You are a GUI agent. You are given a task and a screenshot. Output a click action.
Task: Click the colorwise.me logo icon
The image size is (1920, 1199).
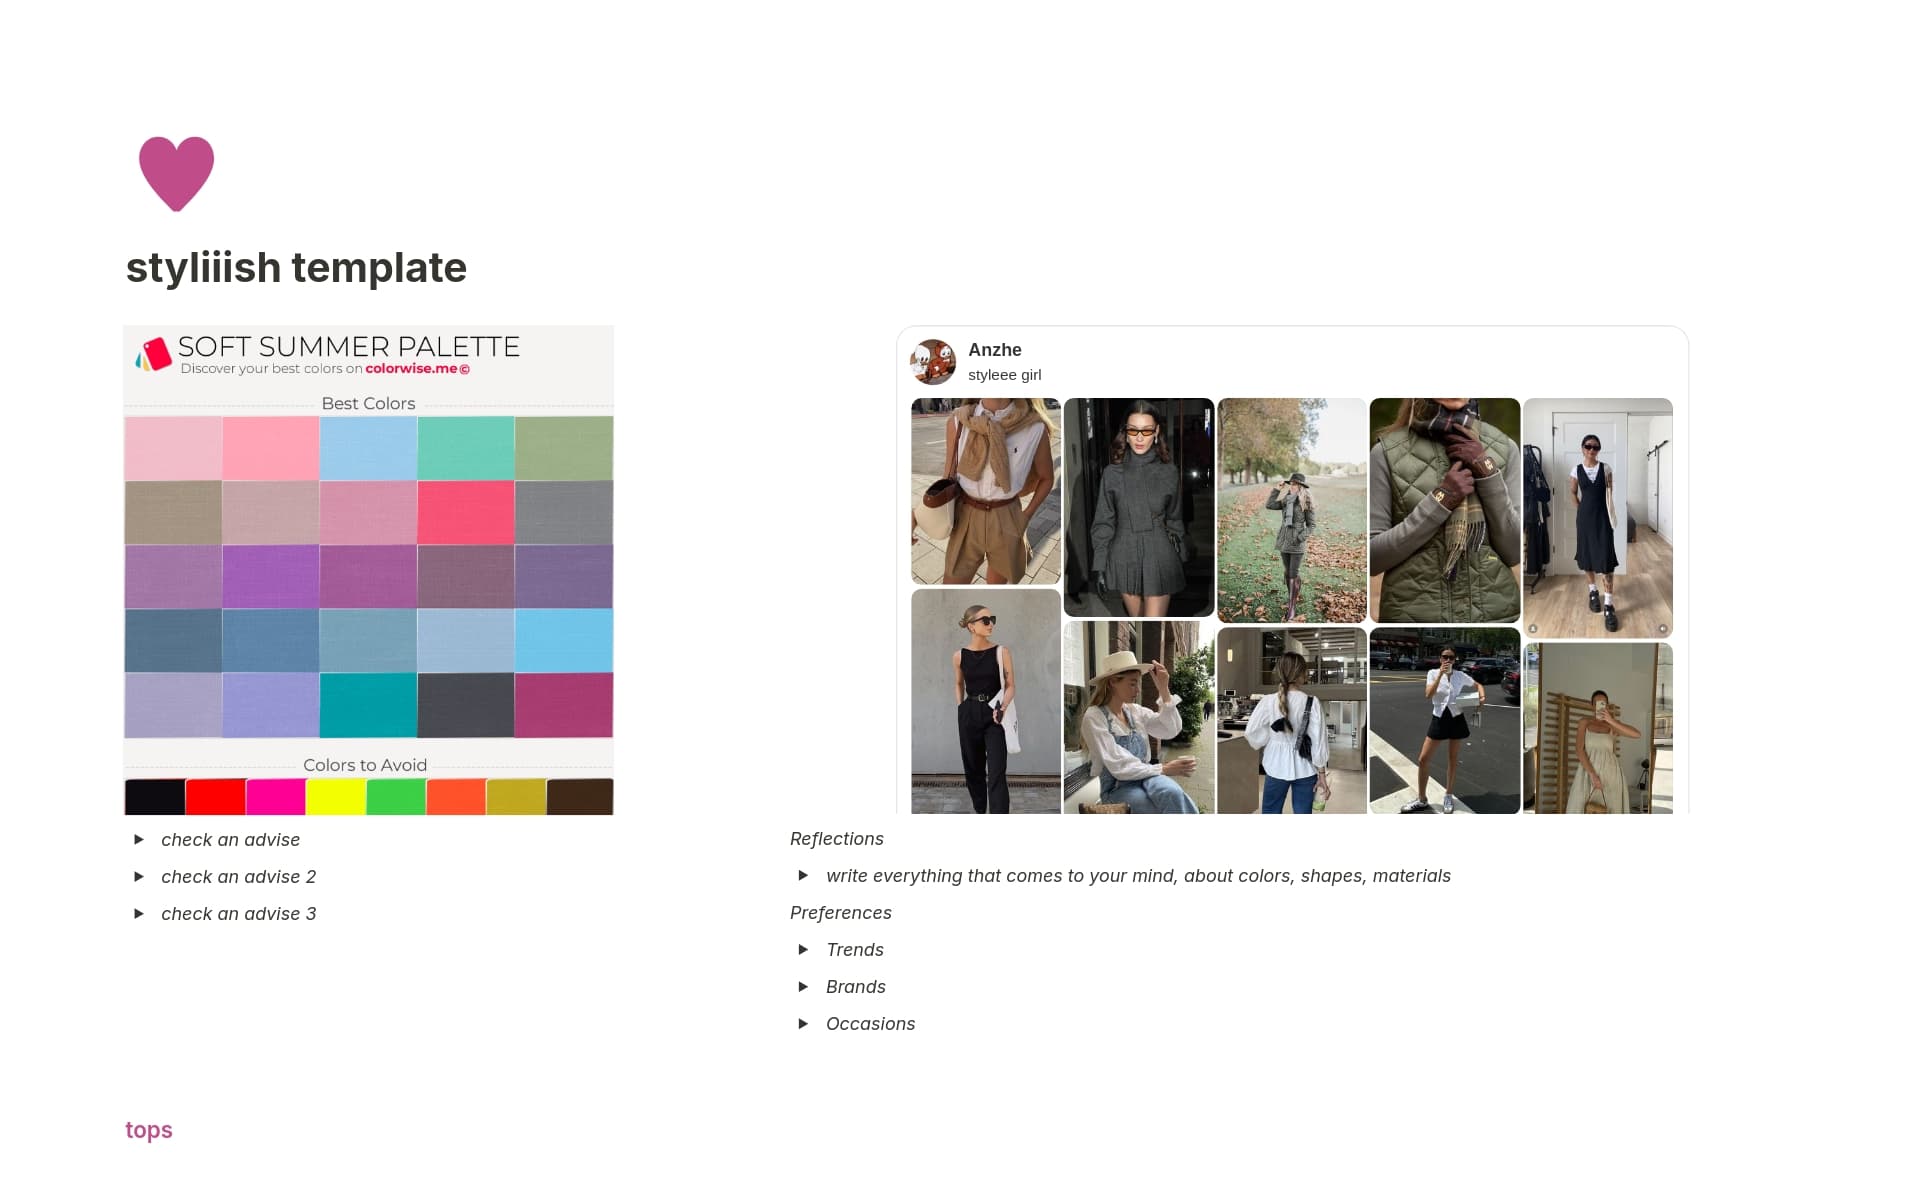coord(154,355)
